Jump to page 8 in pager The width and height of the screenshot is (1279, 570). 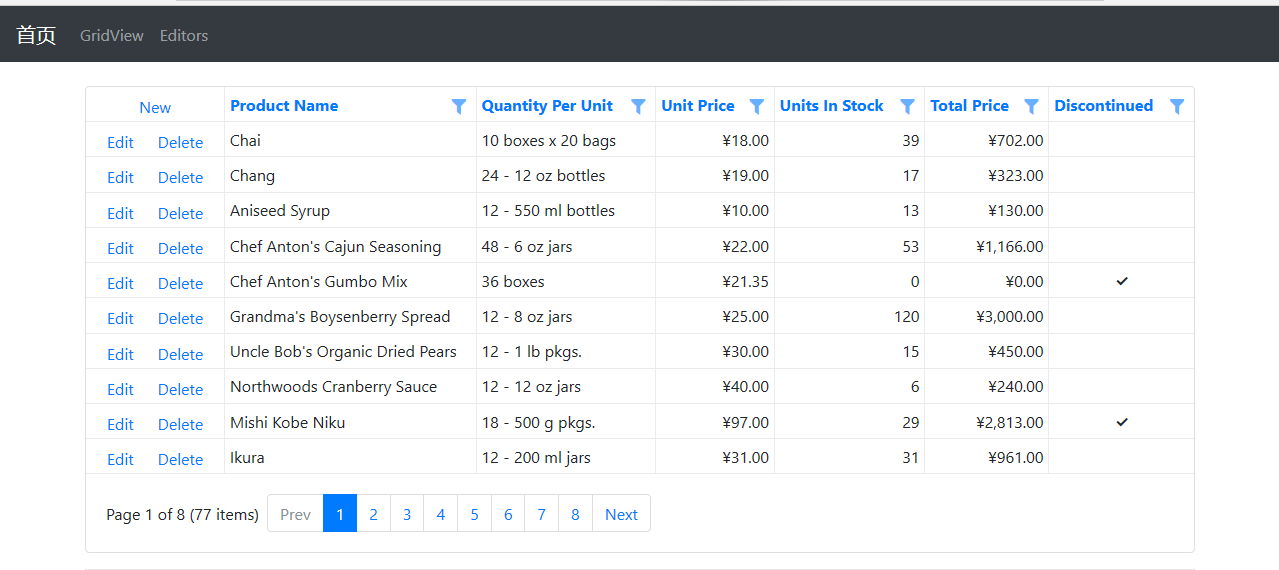575,514
